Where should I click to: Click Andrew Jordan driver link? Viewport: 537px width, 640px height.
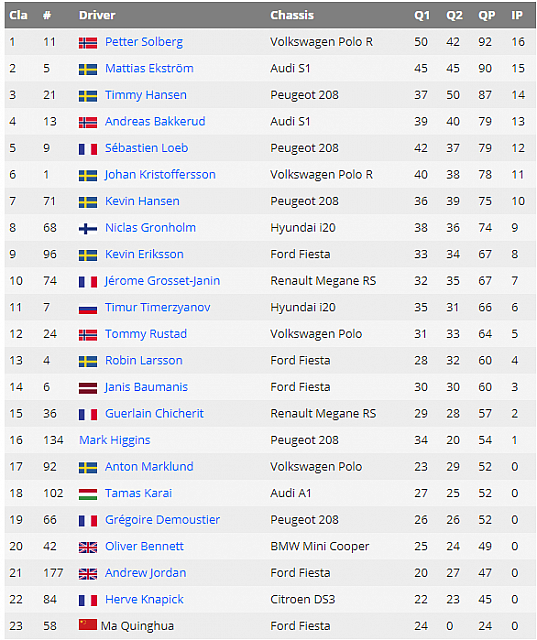[145, 573]
